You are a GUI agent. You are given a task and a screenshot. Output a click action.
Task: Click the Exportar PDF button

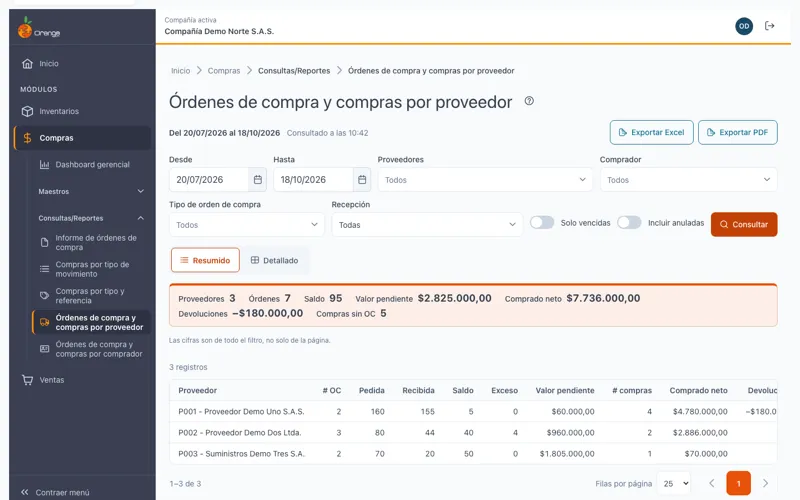point(738,133)
